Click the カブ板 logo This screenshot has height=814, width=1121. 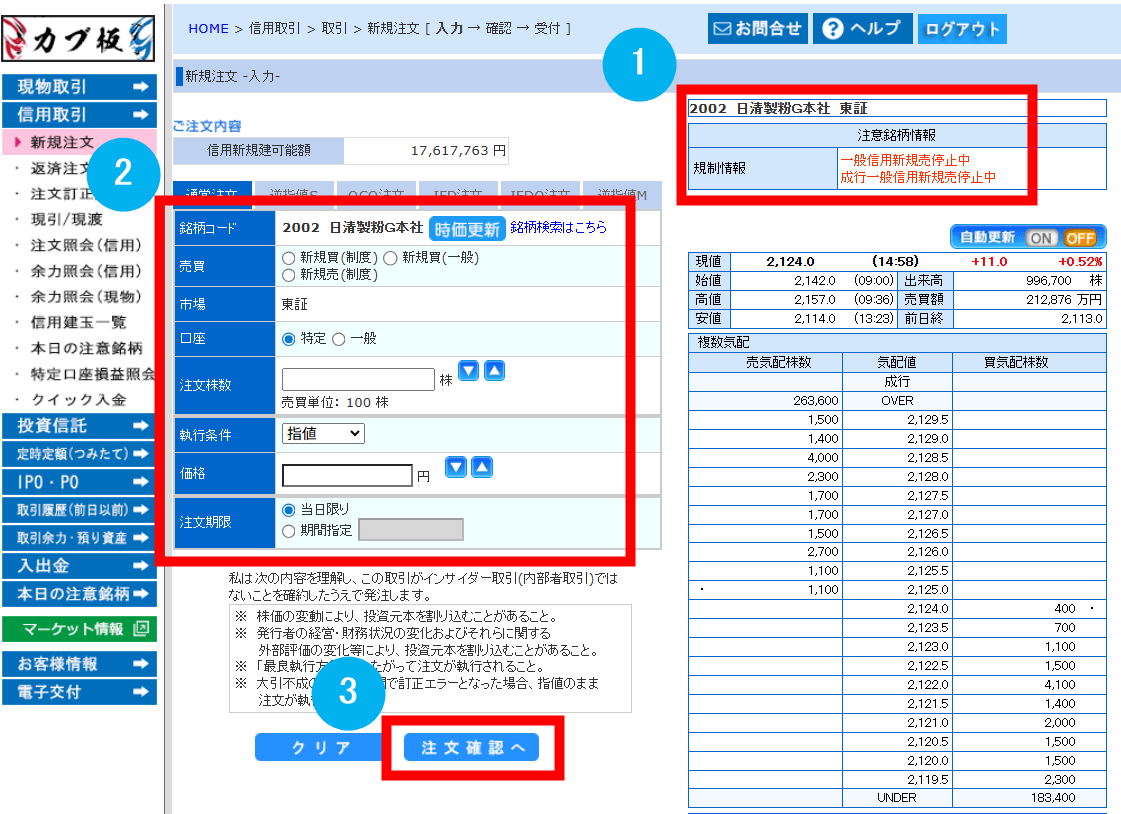78,39
